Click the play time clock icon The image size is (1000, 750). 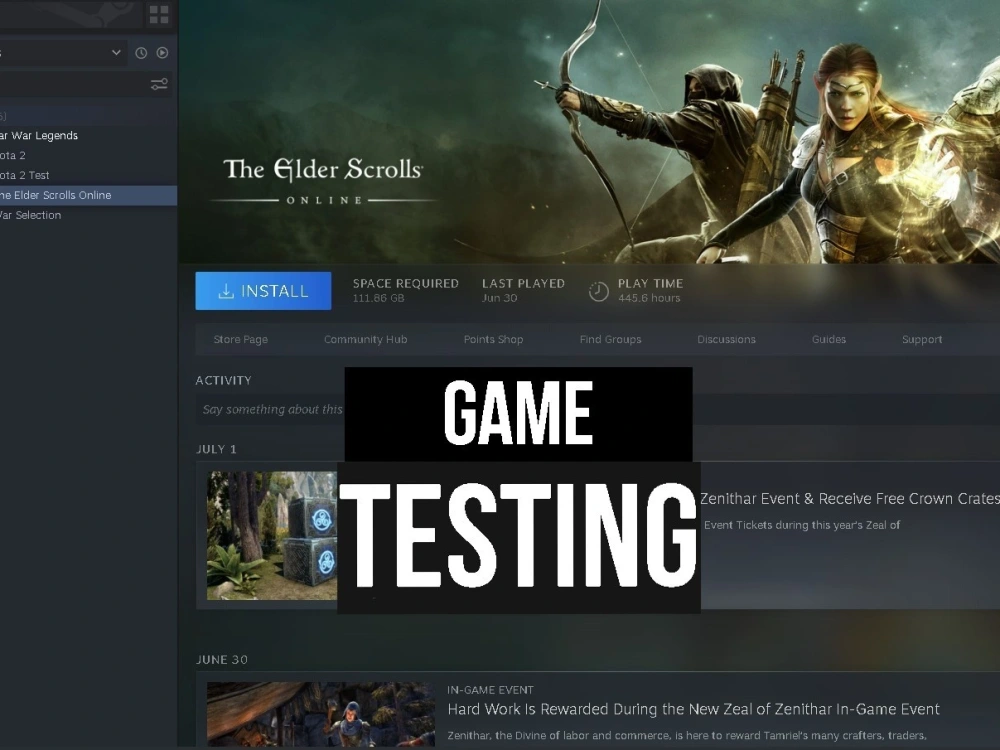click(598, 291)
